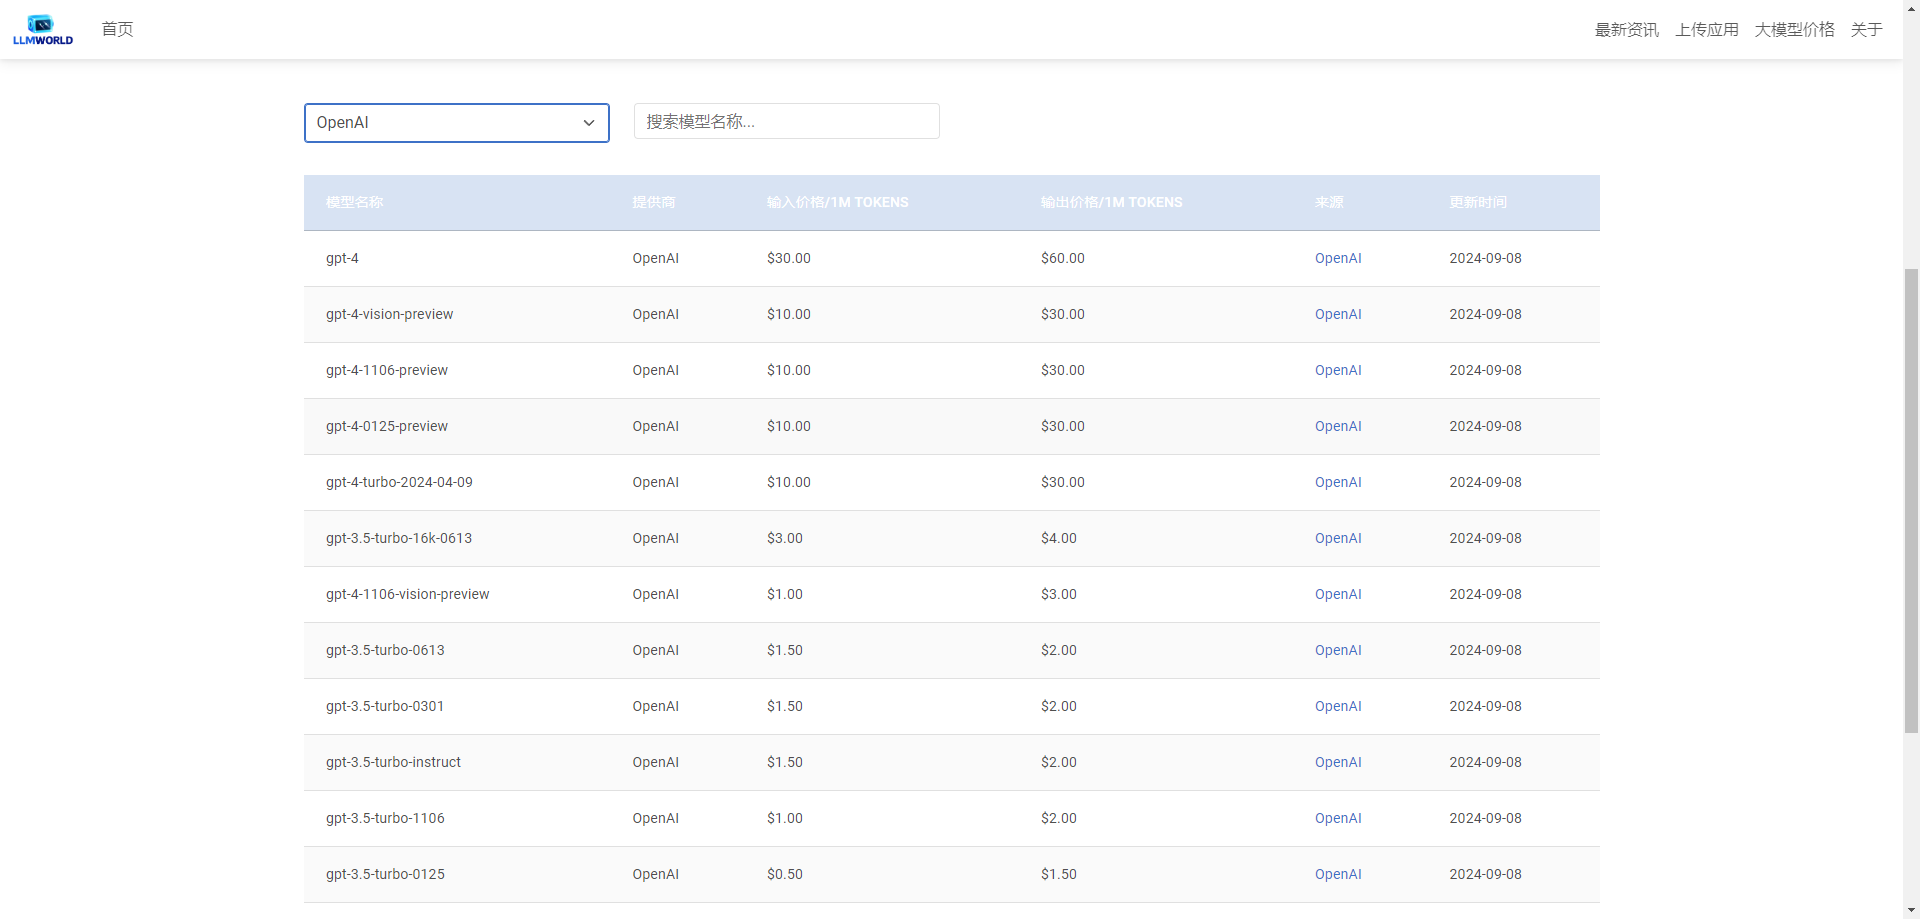Click the 输入价格/1M TOKENS header
Image resolution: width=1920 pixels, height=919 pixels.
(838, 202)
